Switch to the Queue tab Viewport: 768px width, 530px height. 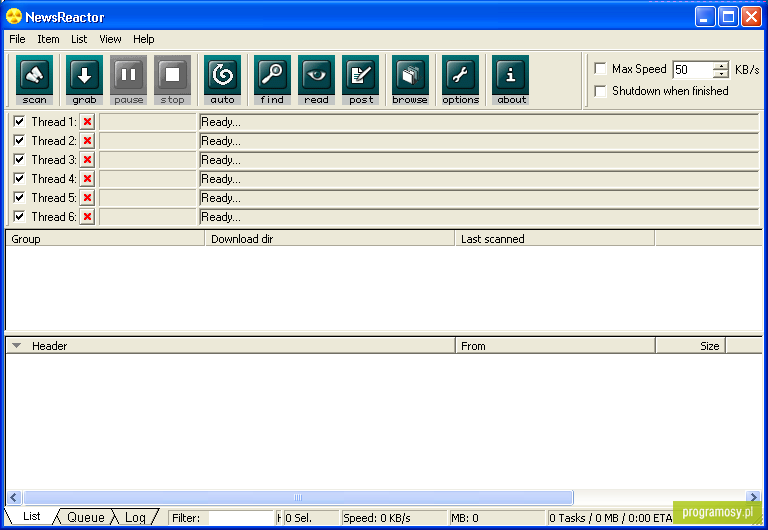[86, 517]
